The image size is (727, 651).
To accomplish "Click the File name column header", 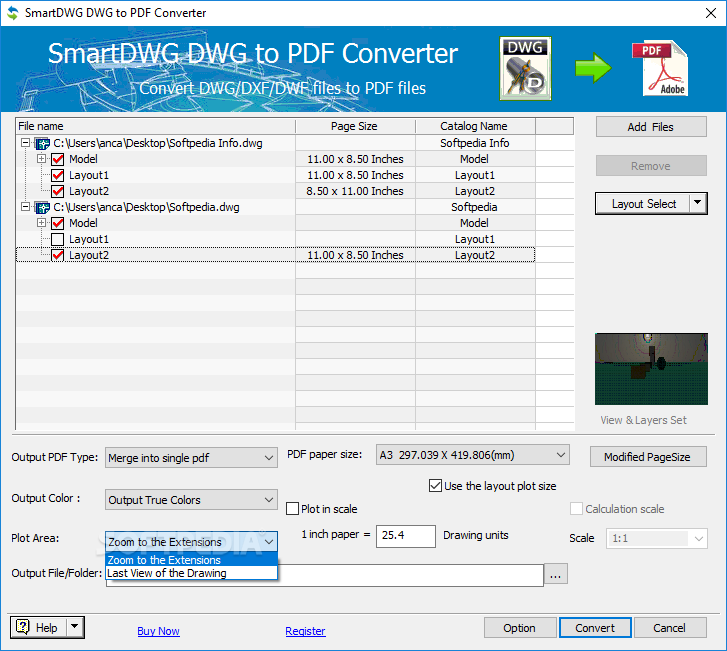I will pyautogui.click(x=155, y=126).
